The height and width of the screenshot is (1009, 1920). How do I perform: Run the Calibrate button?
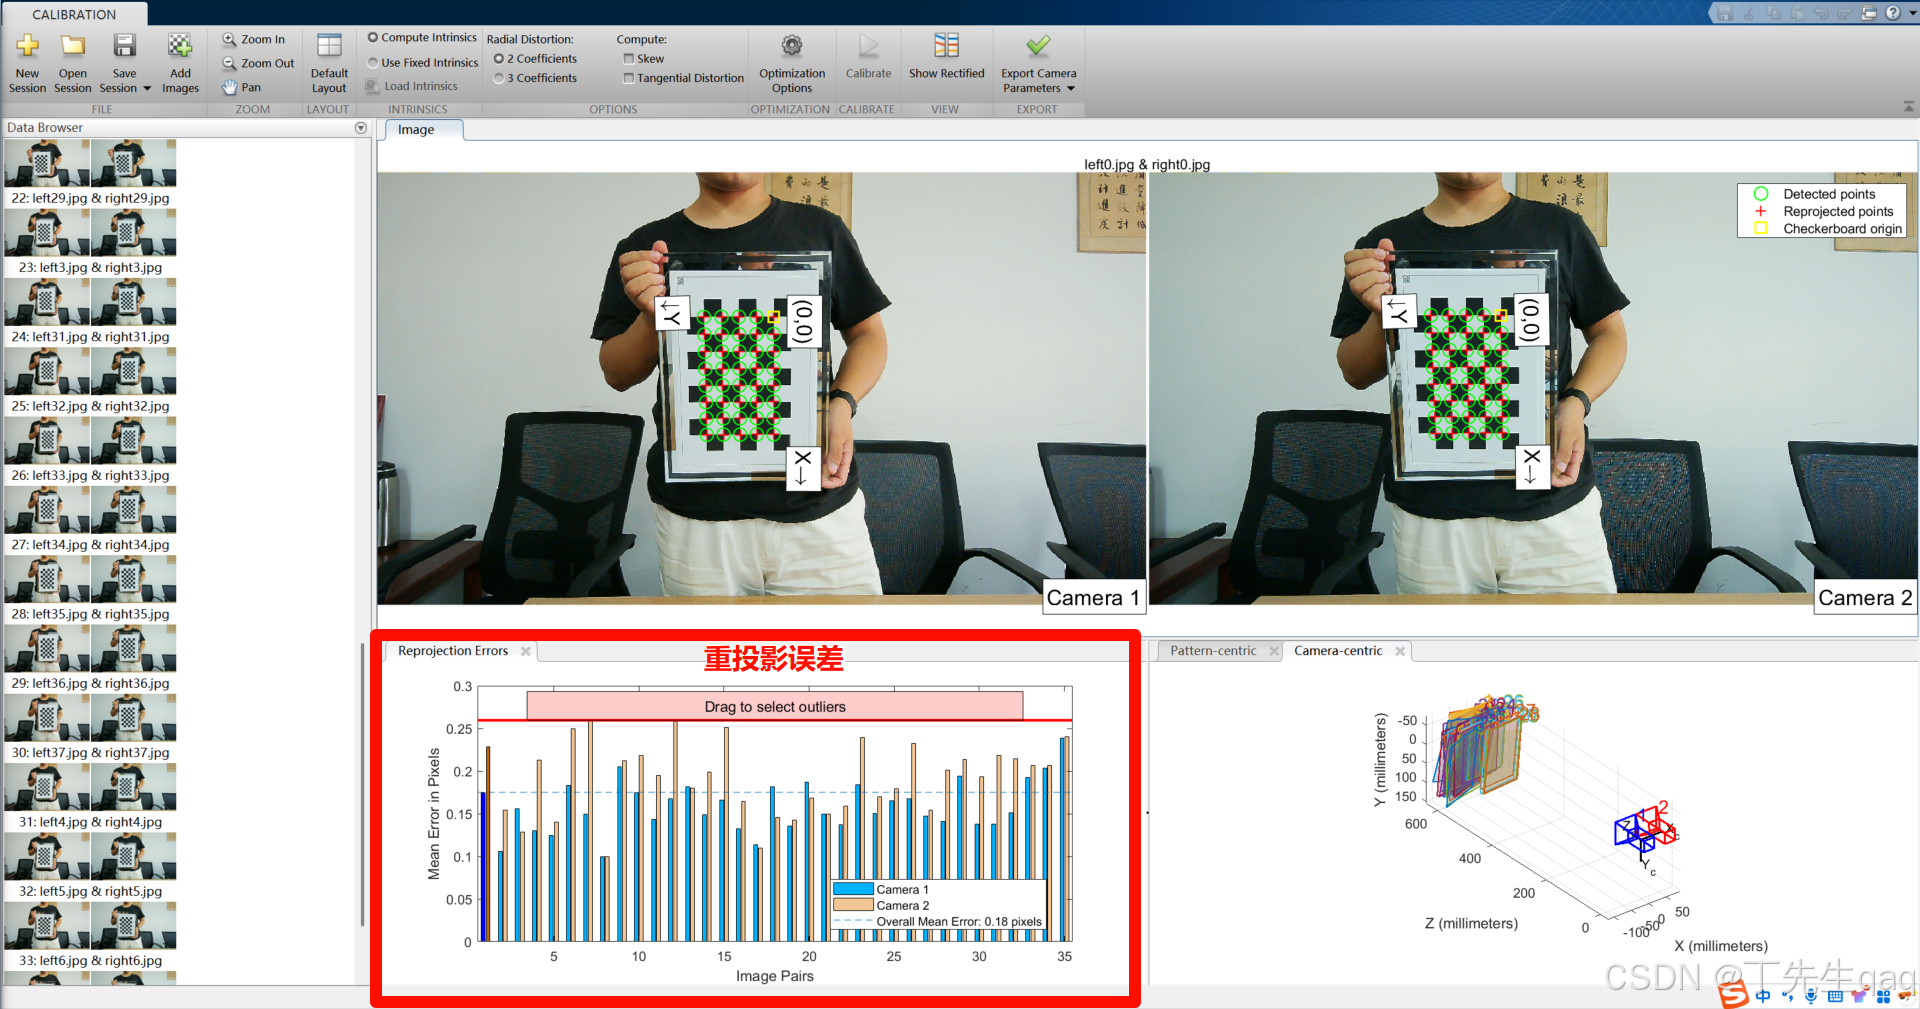[868, 56]
